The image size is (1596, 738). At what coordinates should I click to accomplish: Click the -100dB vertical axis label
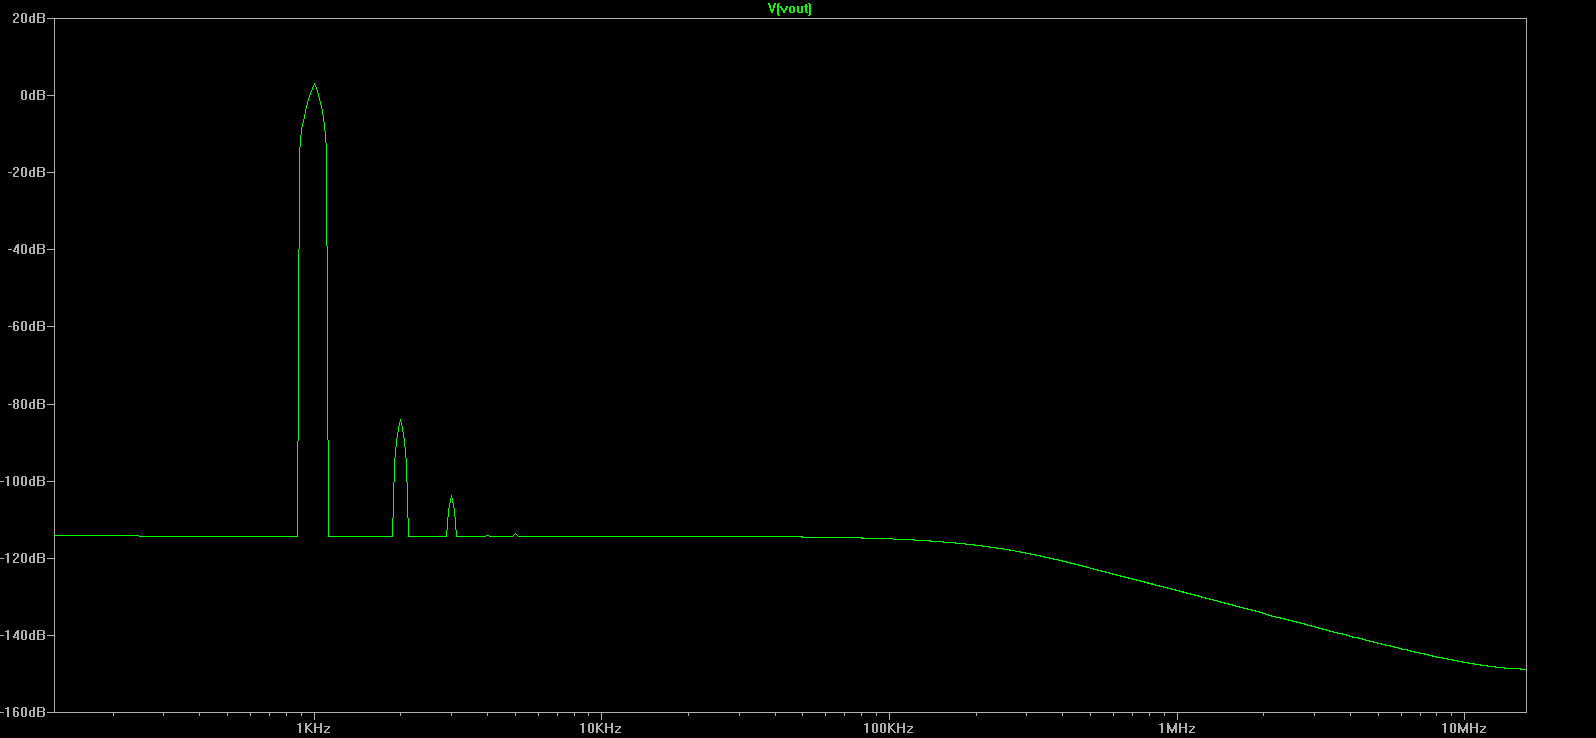tap(25, 481)
